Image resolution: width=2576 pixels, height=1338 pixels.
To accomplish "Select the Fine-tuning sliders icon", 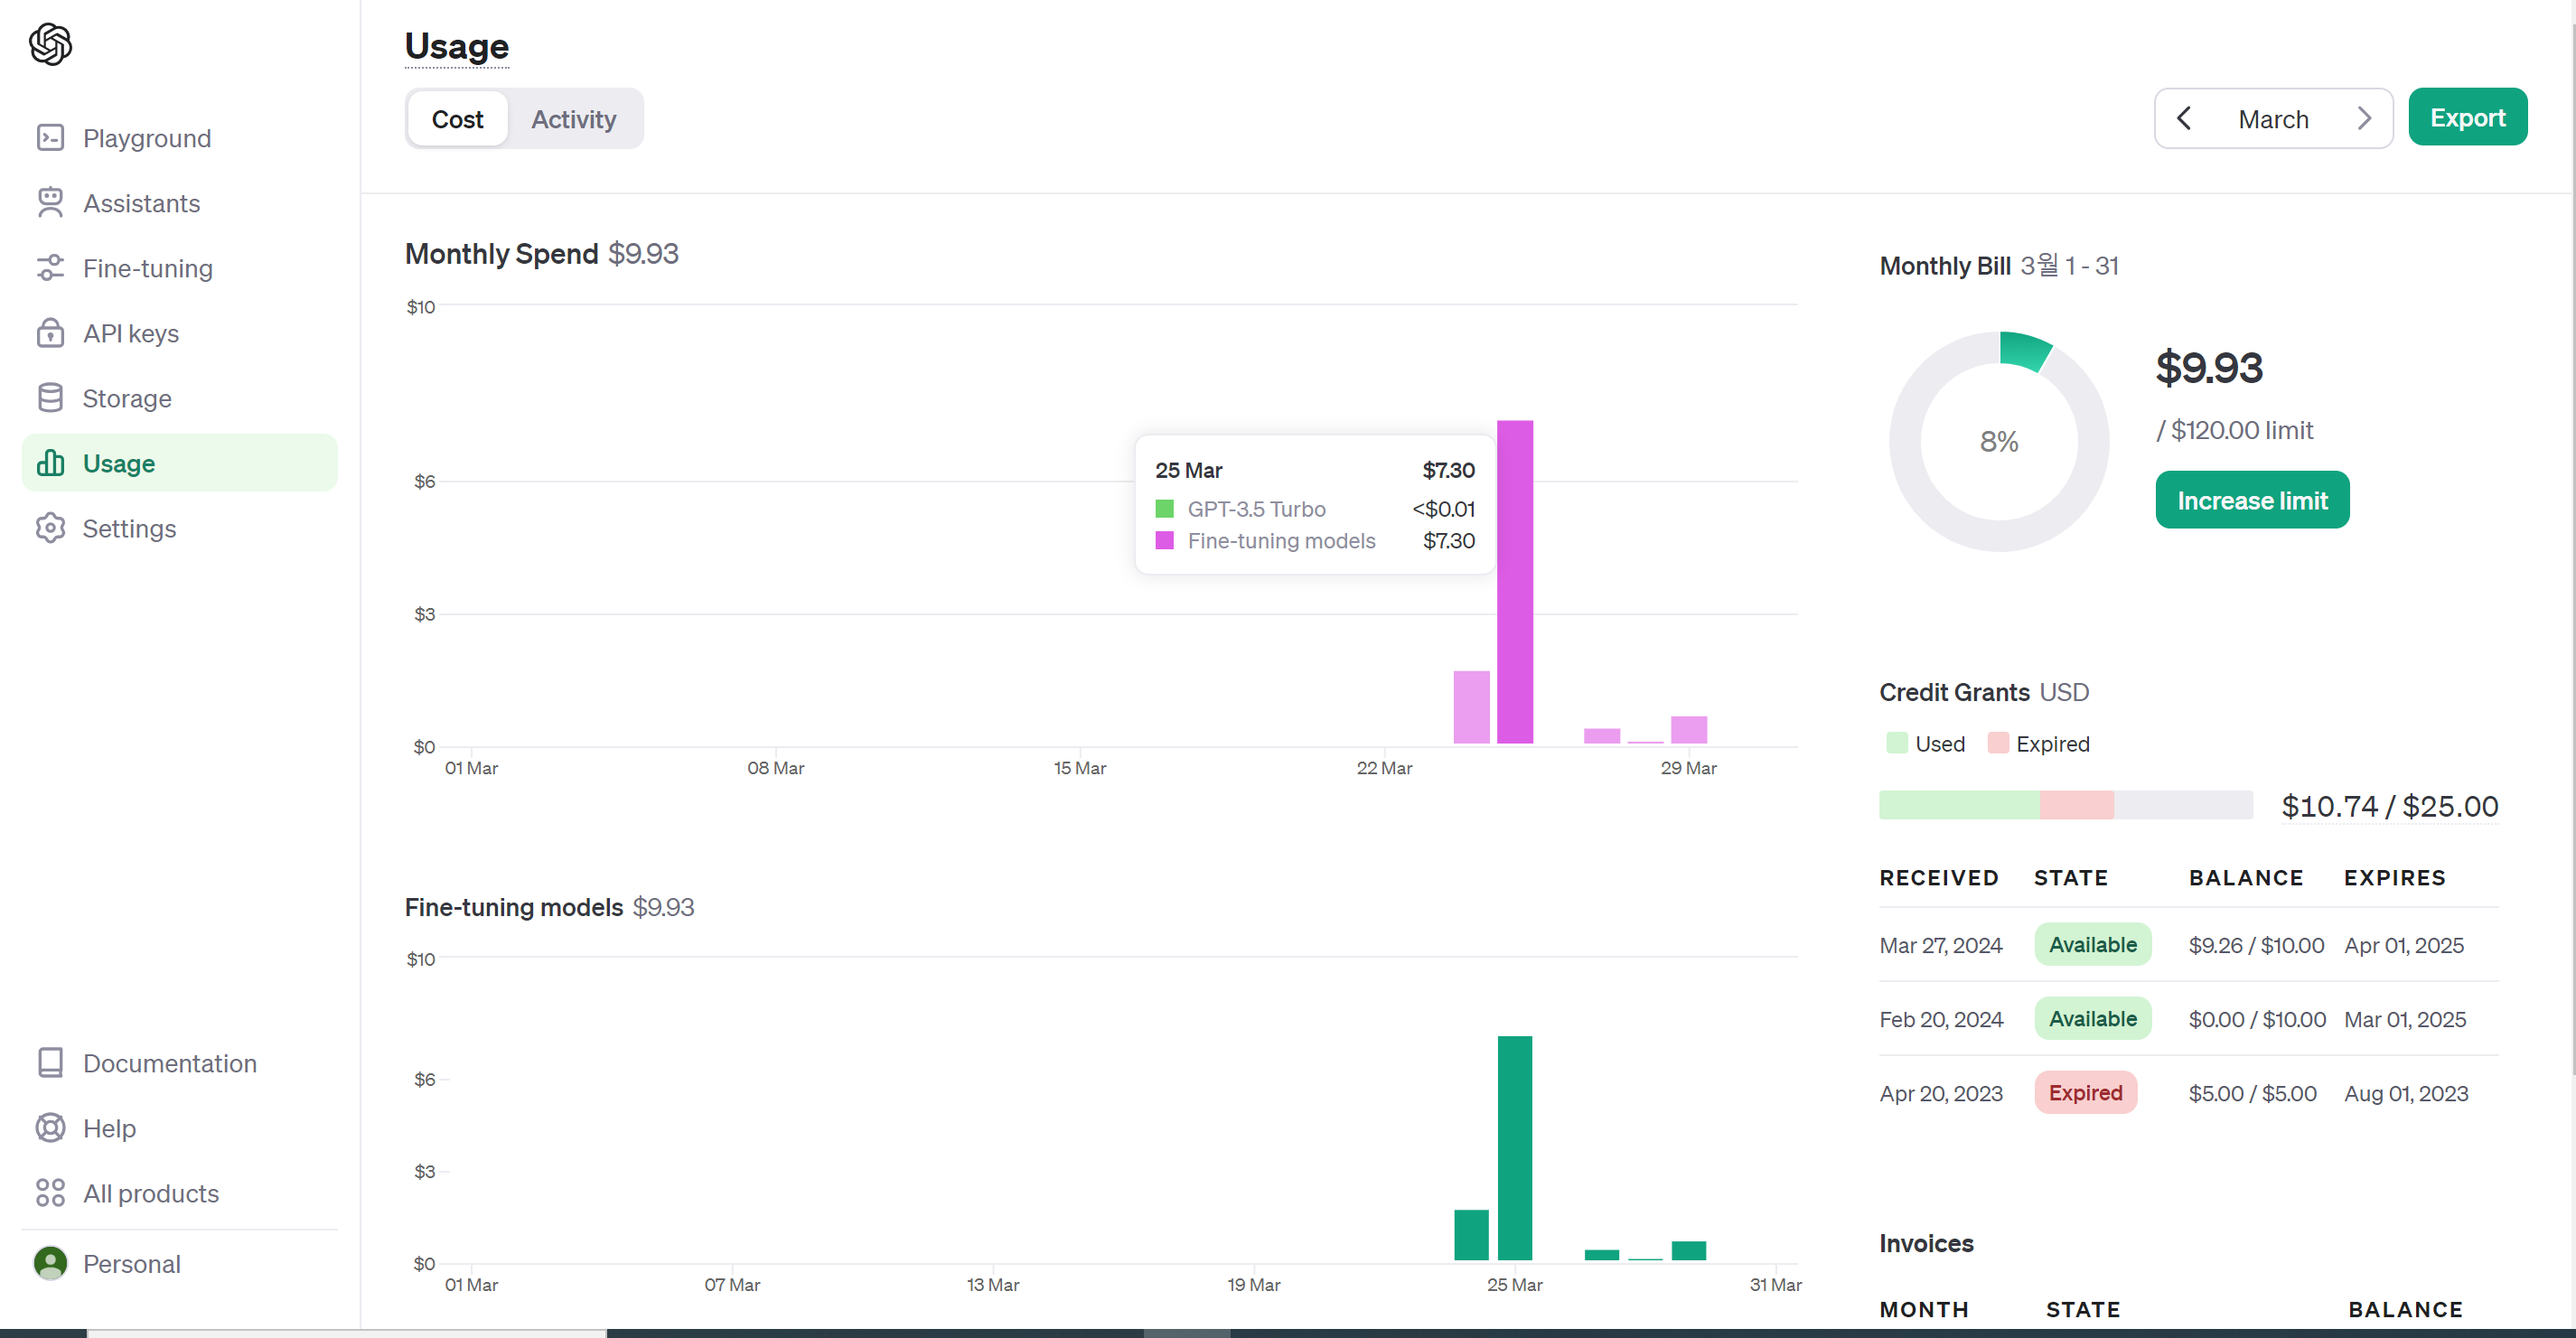I will point(50,268).
